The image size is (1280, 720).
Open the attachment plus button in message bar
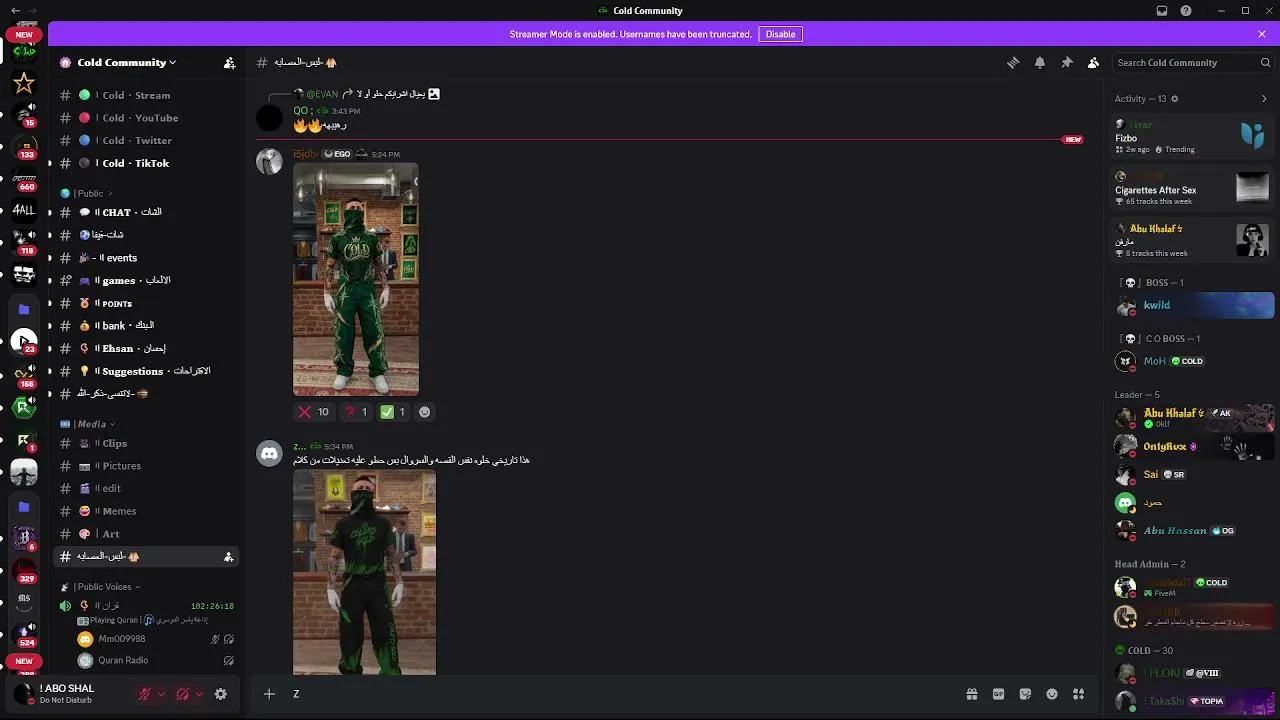269,694
